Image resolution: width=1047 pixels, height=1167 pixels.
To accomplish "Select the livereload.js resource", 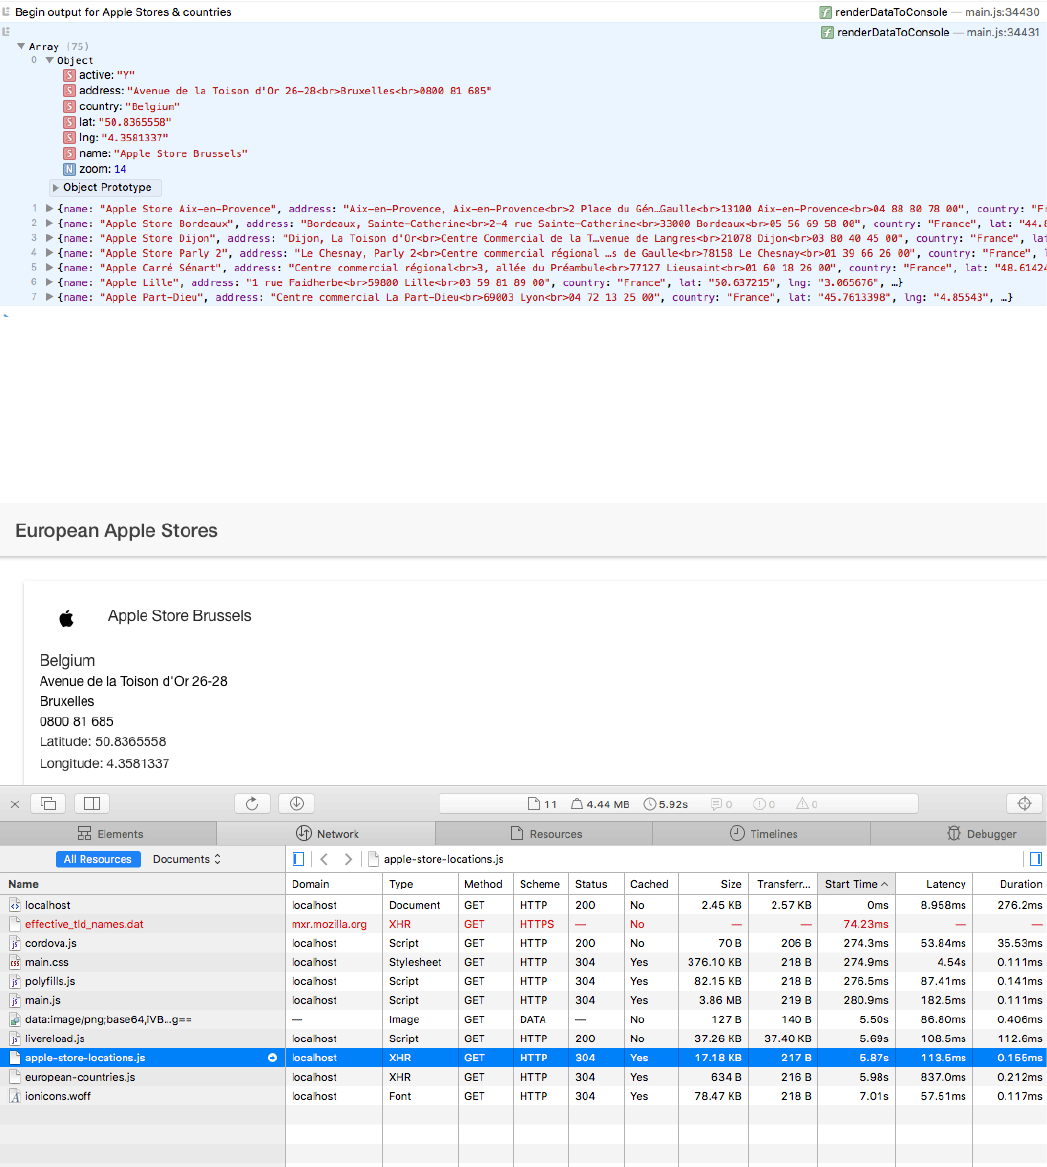I will (523, 1039).
